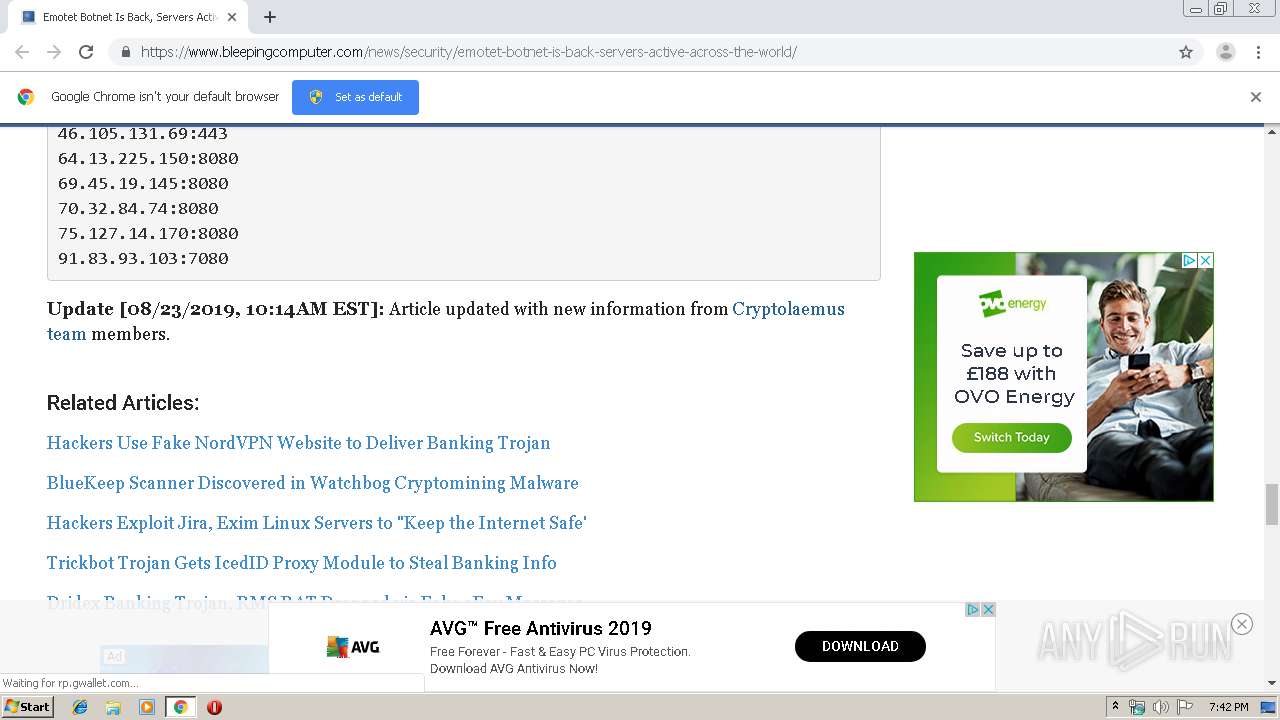Click AVG Free Antivirus 2019 ad title
This screenshot has width=1280, height=720.
[541, 628]
